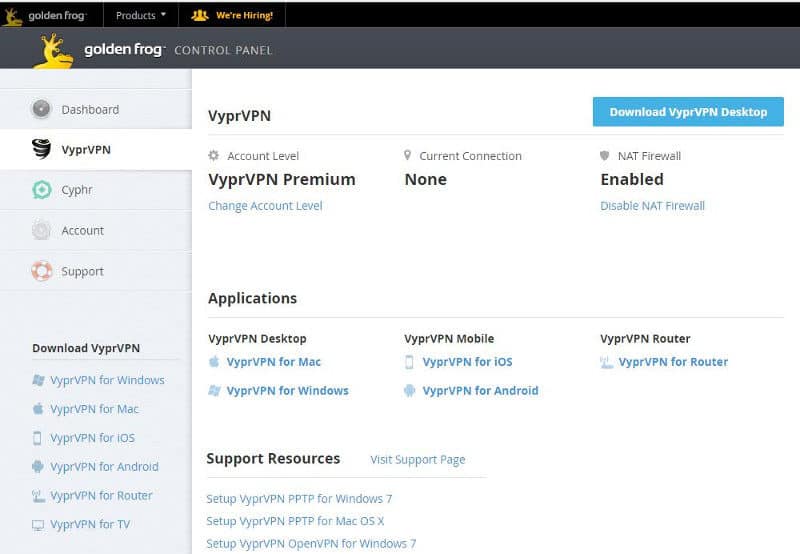Open VyprVPN for Mac in Applications
Image resolution: width=800 pixels, height=554 pixels.
point(274,362)
